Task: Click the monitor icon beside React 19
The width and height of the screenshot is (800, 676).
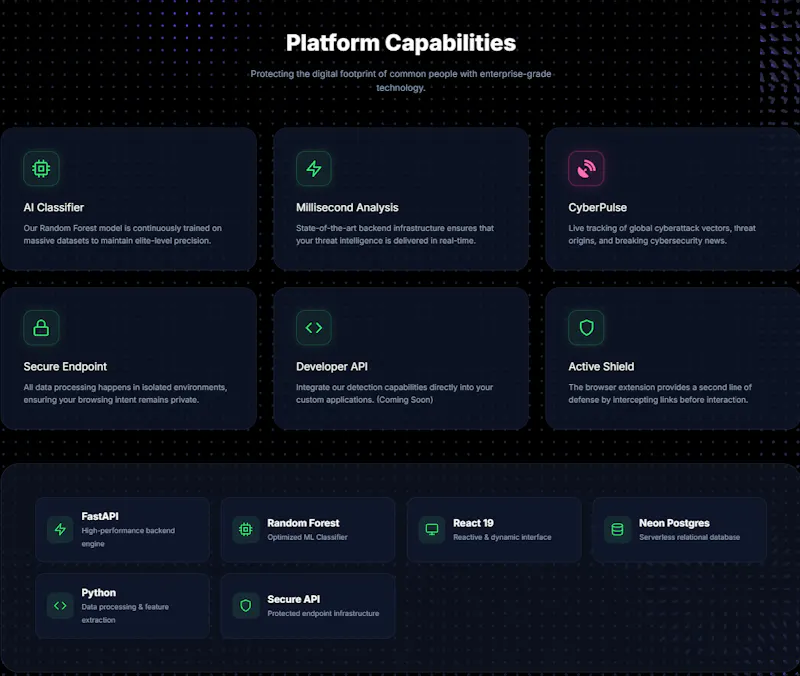Action: point(432,530)
